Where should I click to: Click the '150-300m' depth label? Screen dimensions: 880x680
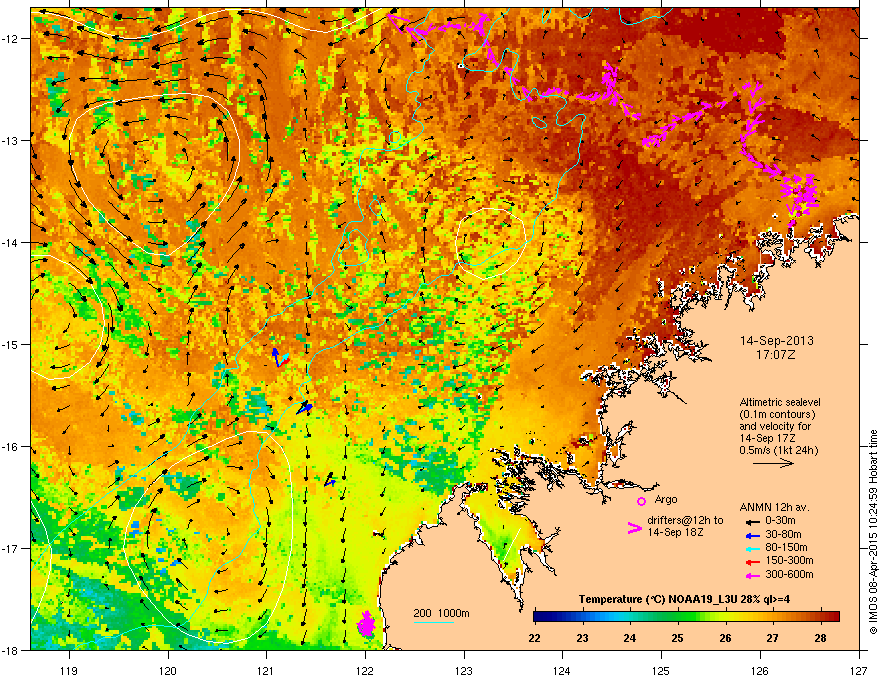789,560
